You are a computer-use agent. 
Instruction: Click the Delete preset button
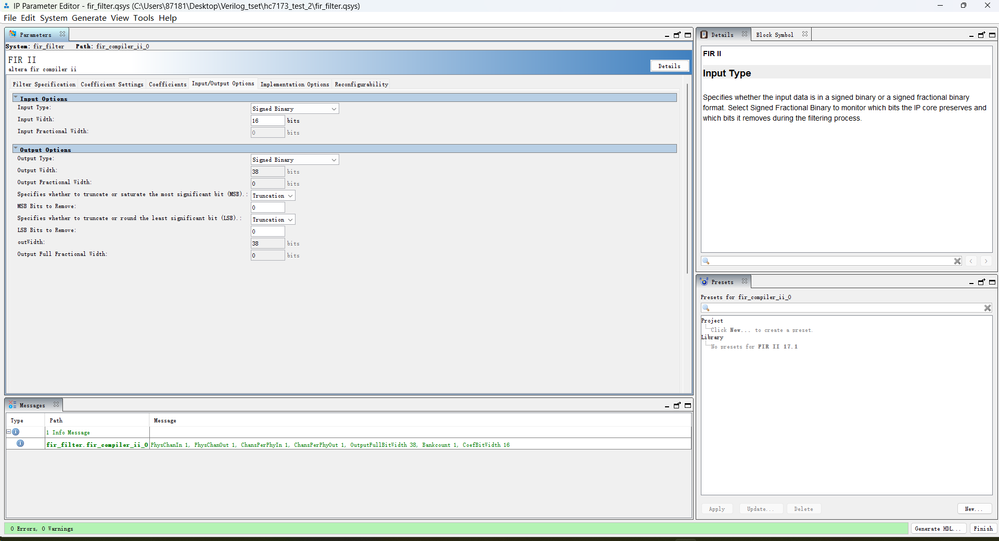(x=803, y=509)
